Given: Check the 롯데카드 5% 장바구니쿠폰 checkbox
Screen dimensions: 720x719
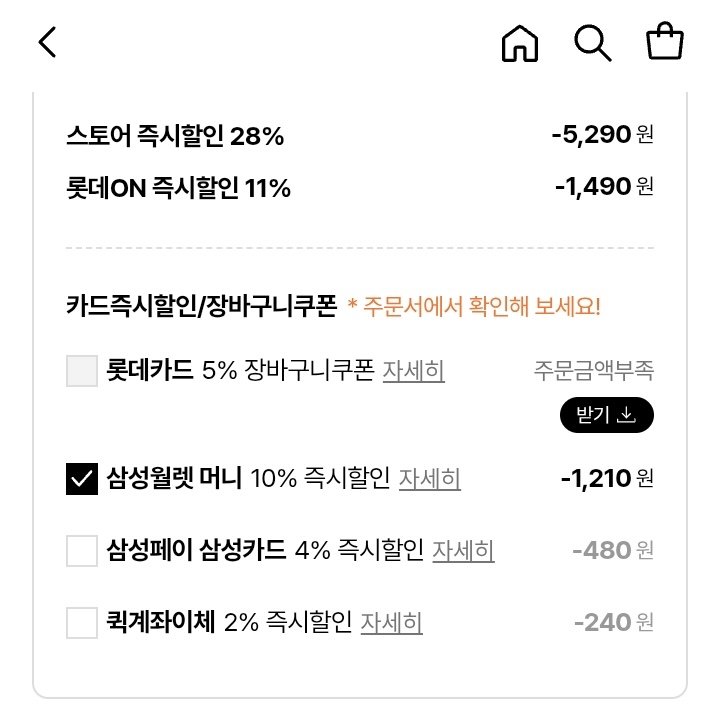Looking at the screenshot, I should point(82,371).
